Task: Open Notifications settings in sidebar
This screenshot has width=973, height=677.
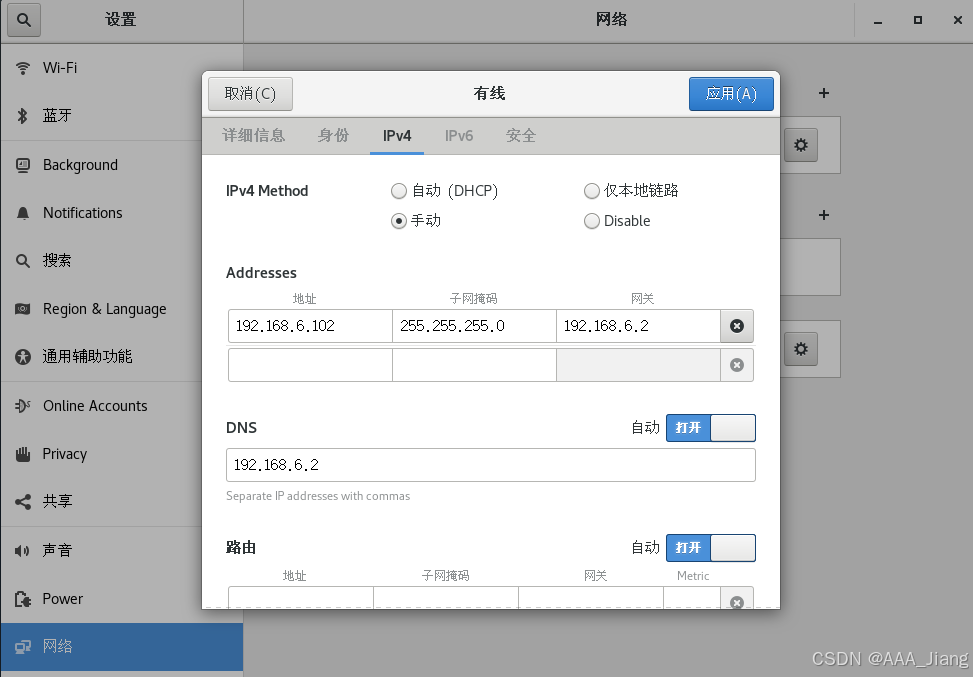Action: coord(122,213)
